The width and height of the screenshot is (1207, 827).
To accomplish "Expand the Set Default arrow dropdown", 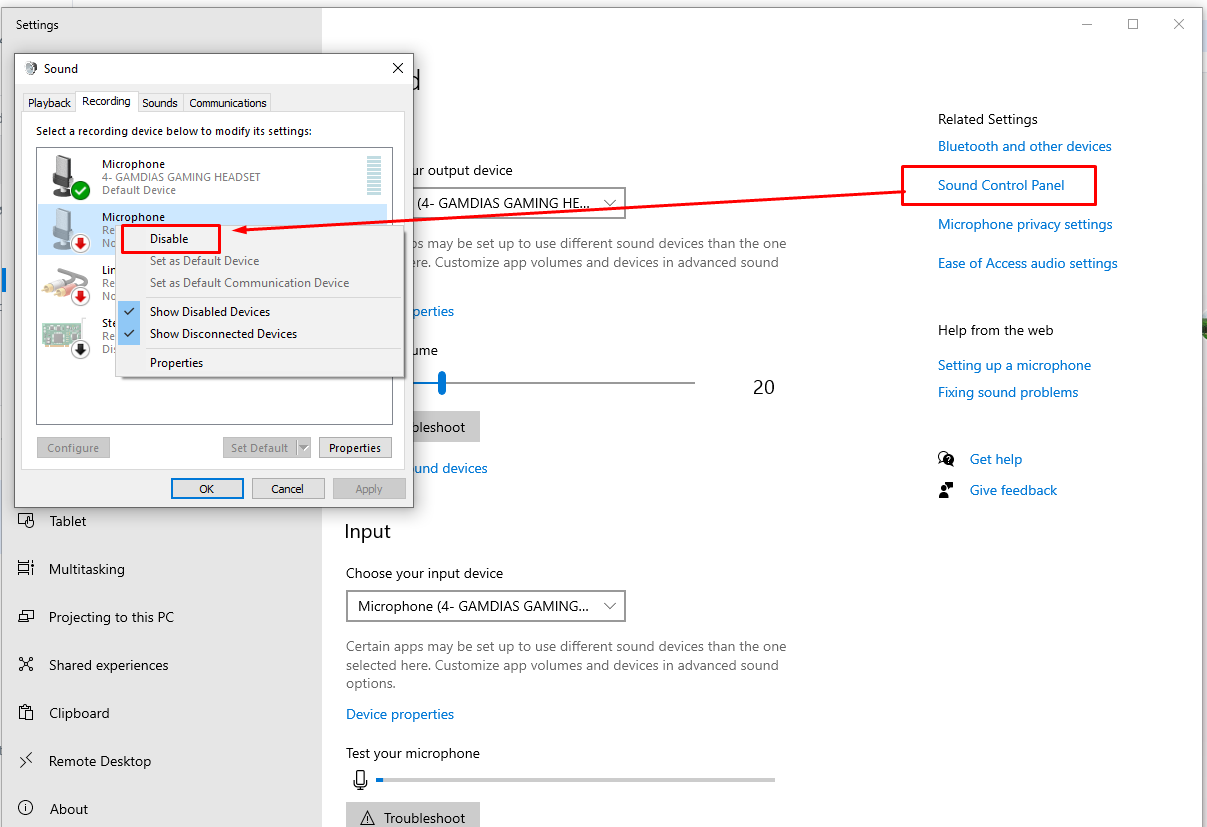I will click(304, 448).
